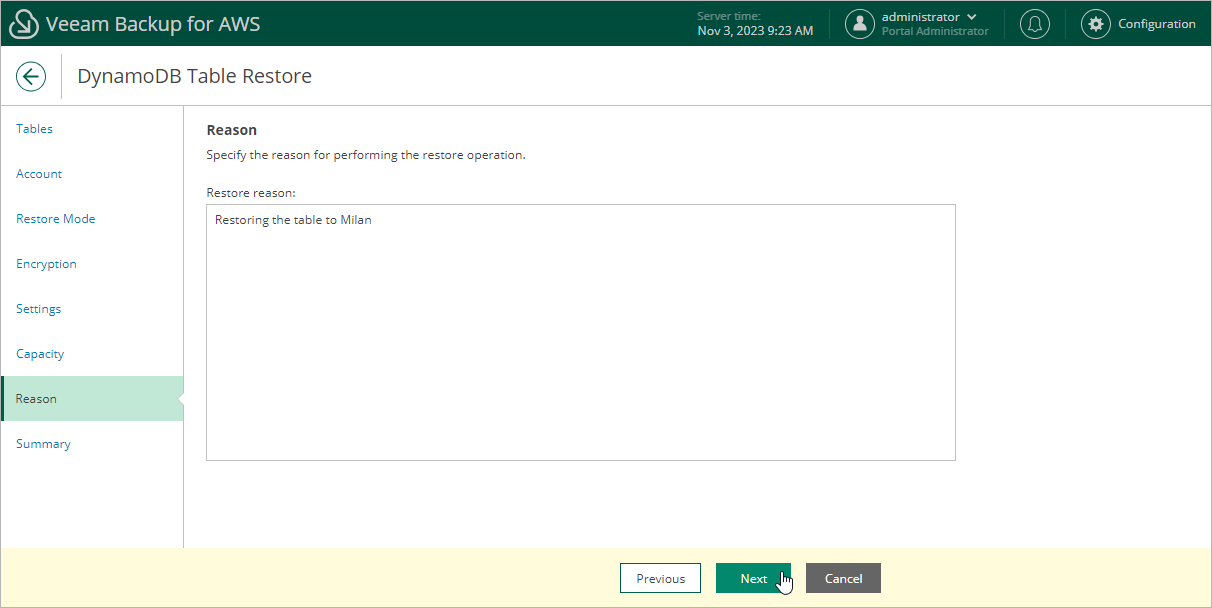Click the back arrow icon
The height and width of the screenshot is (608, 1212).
tap(31, 76)
